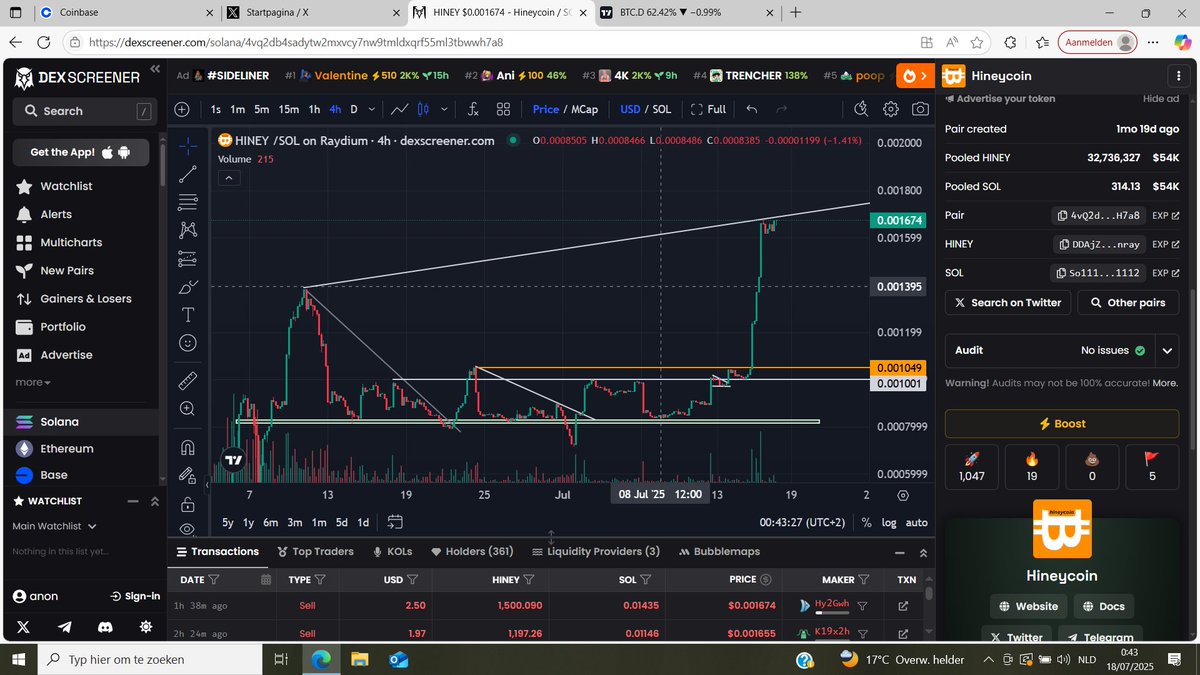
Task: Click Sign-in in the sidebar
Action: [x=135, y=596]
